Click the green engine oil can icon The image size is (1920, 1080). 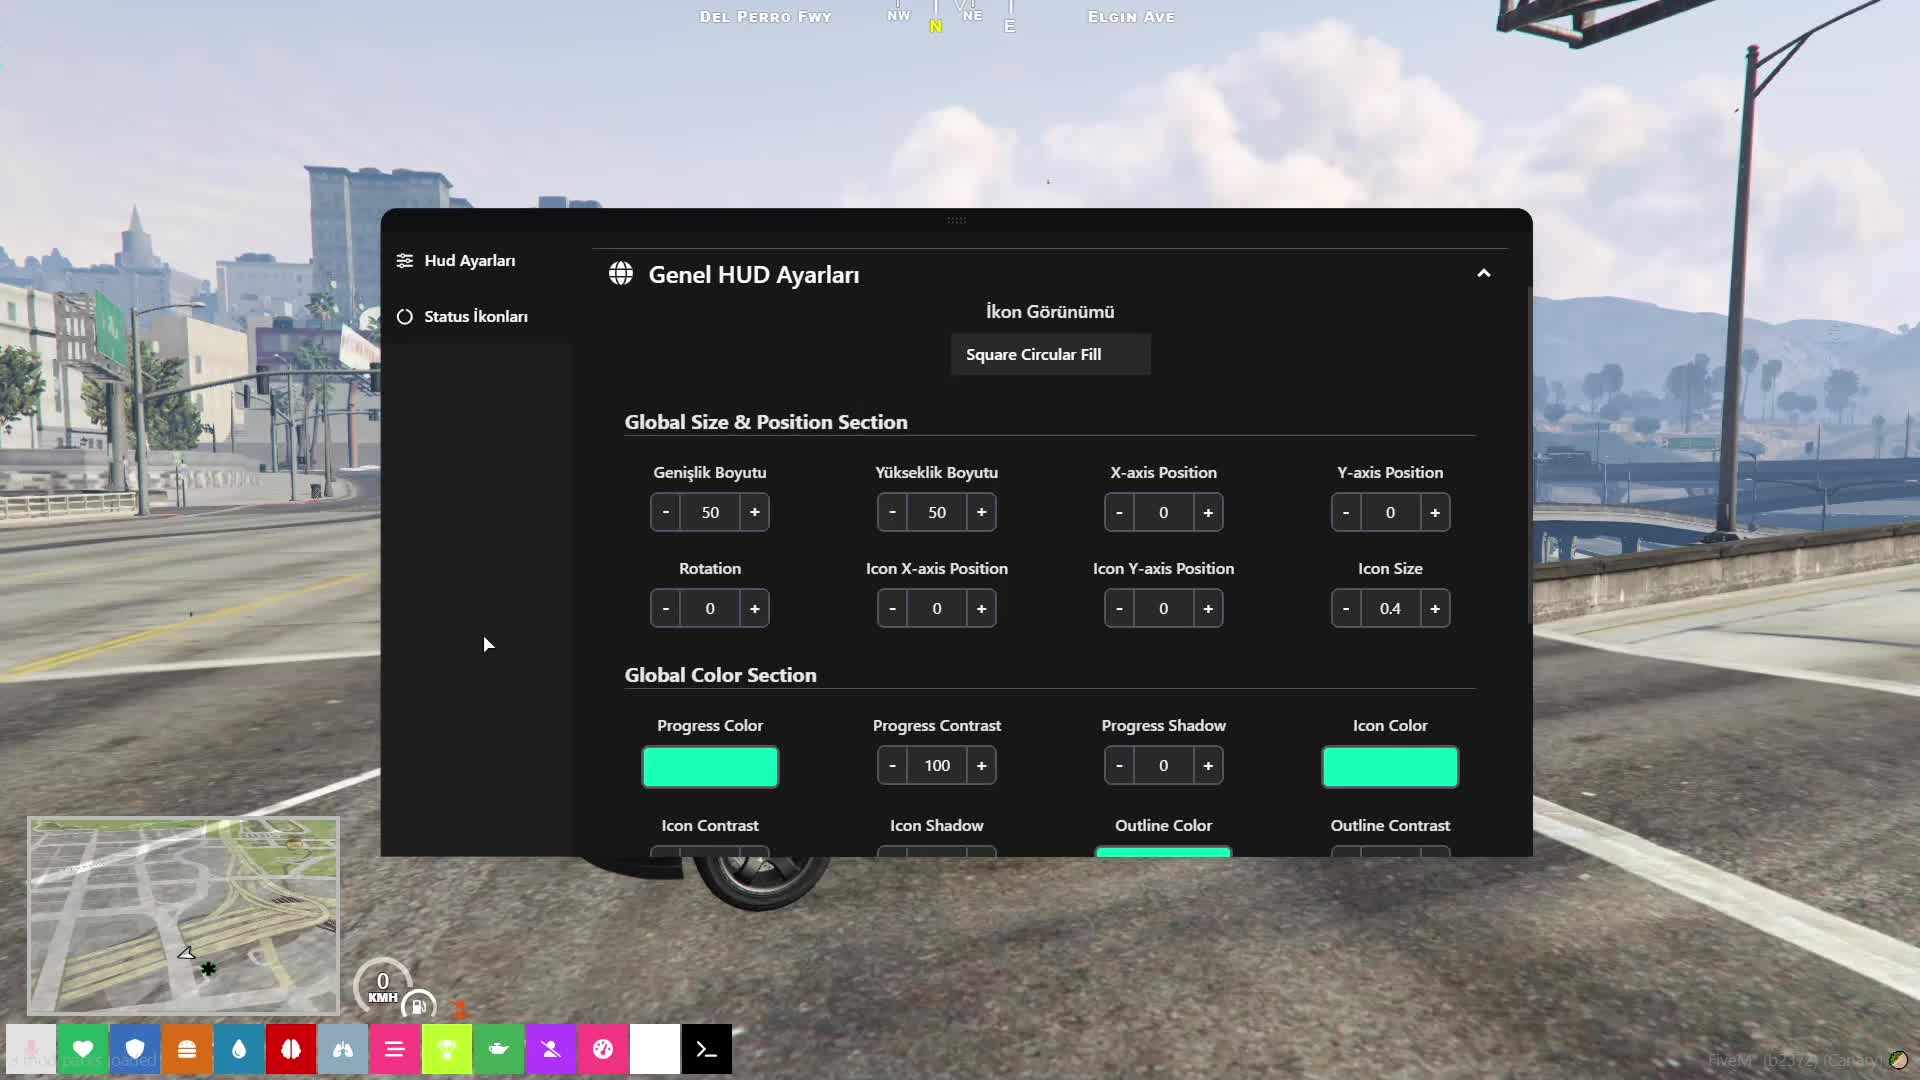click(x=499, y=1049)
